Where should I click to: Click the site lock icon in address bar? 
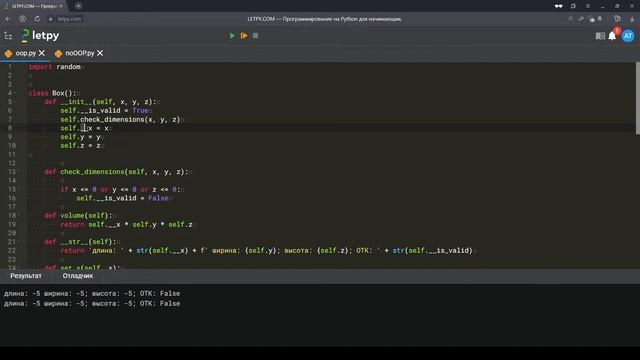point(51,19)
